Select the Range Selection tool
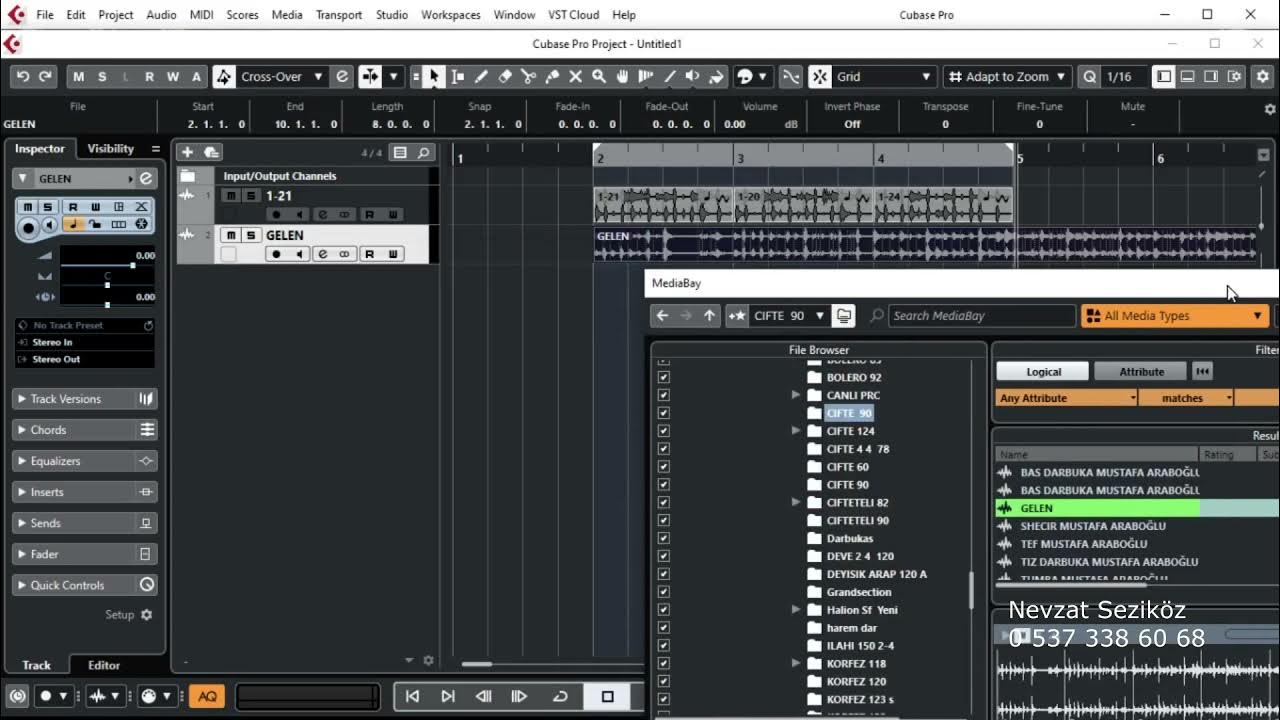The image size is (1280, 720). (458, 76)
